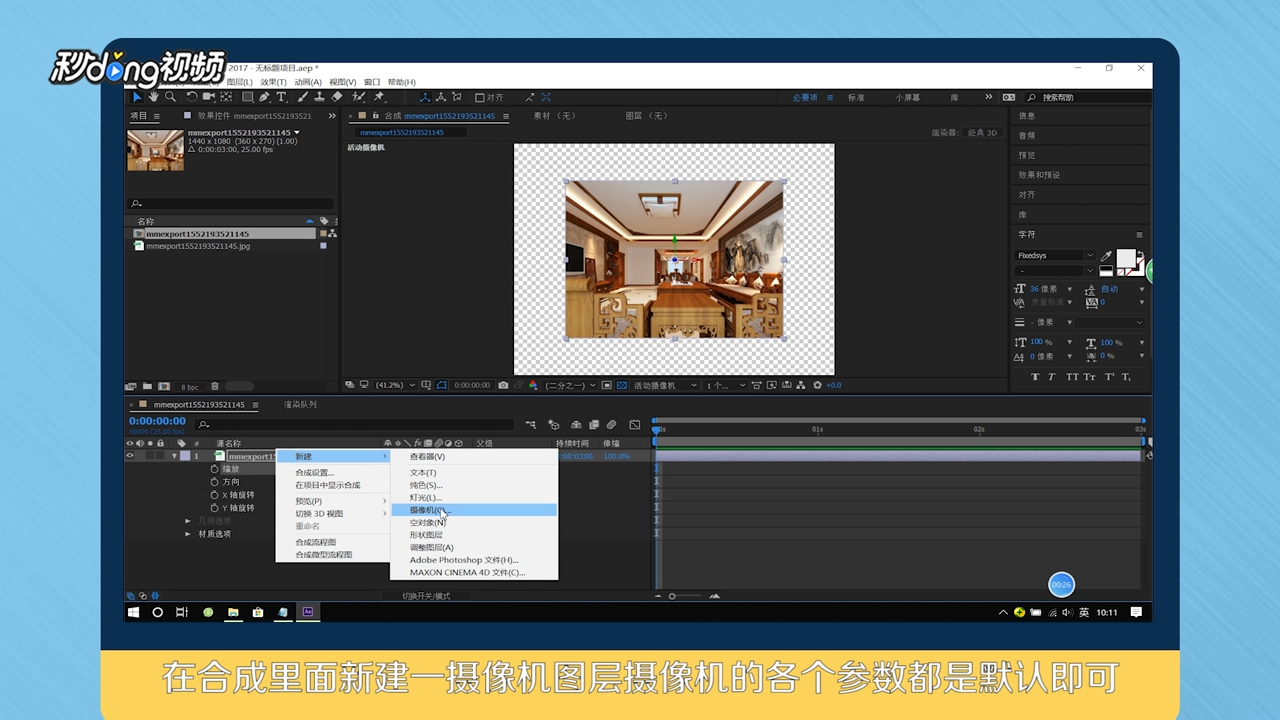Image resolution: width=1280 pixels, height=720 pixels.
Task: Toggle stopwatch for 缩放 property
Action: tap(214, 469)
